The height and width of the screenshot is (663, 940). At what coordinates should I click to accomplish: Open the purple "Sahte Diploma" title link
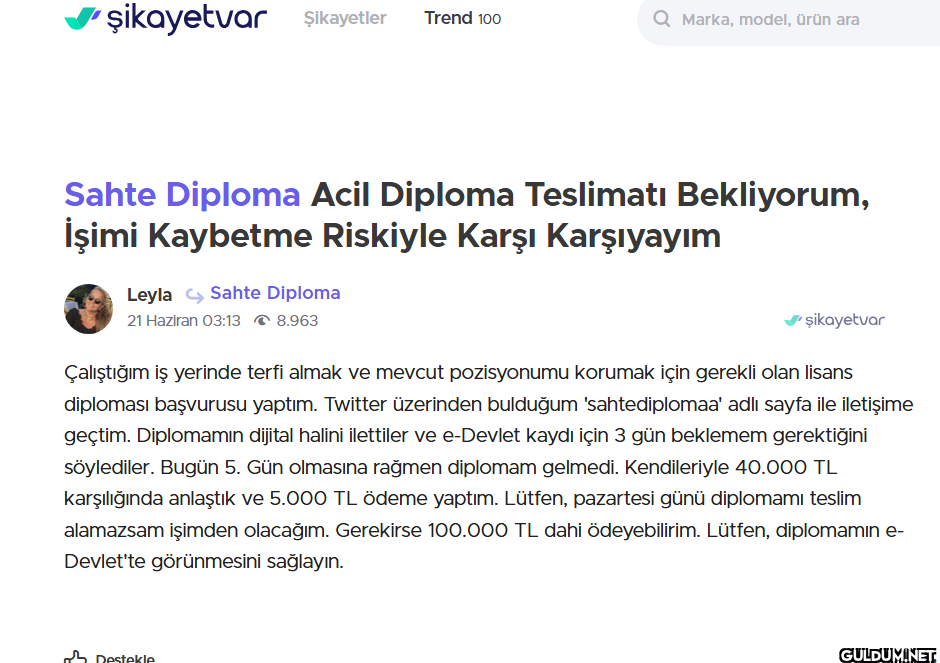pyautogui.click(x=182, y=195)
